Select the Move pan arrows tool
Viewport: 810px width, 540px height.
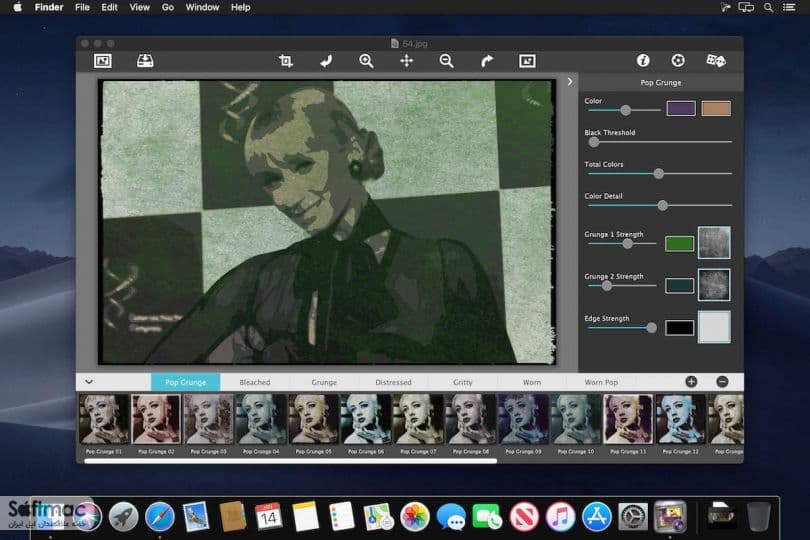click(x=407, y=61)
